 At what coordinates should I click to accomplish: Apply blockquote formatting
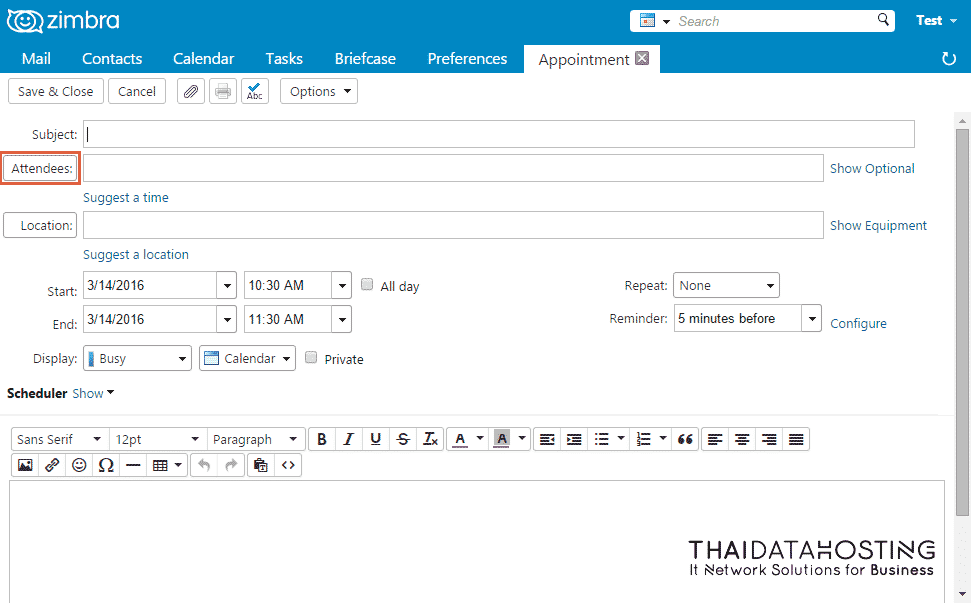click(x=685, y=439)
